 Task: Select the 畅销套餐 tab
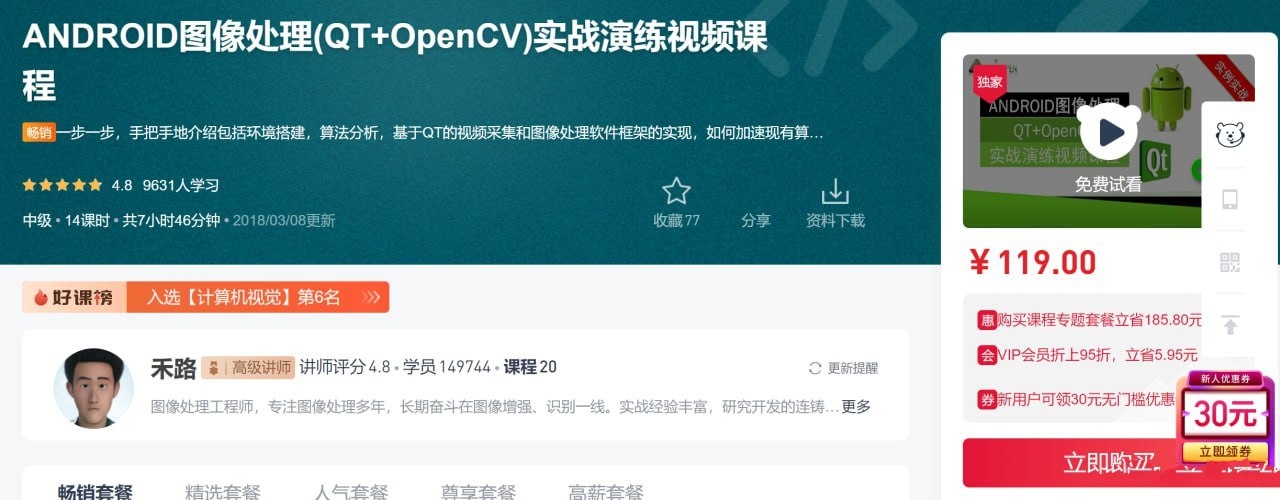(x=95, y=491)
